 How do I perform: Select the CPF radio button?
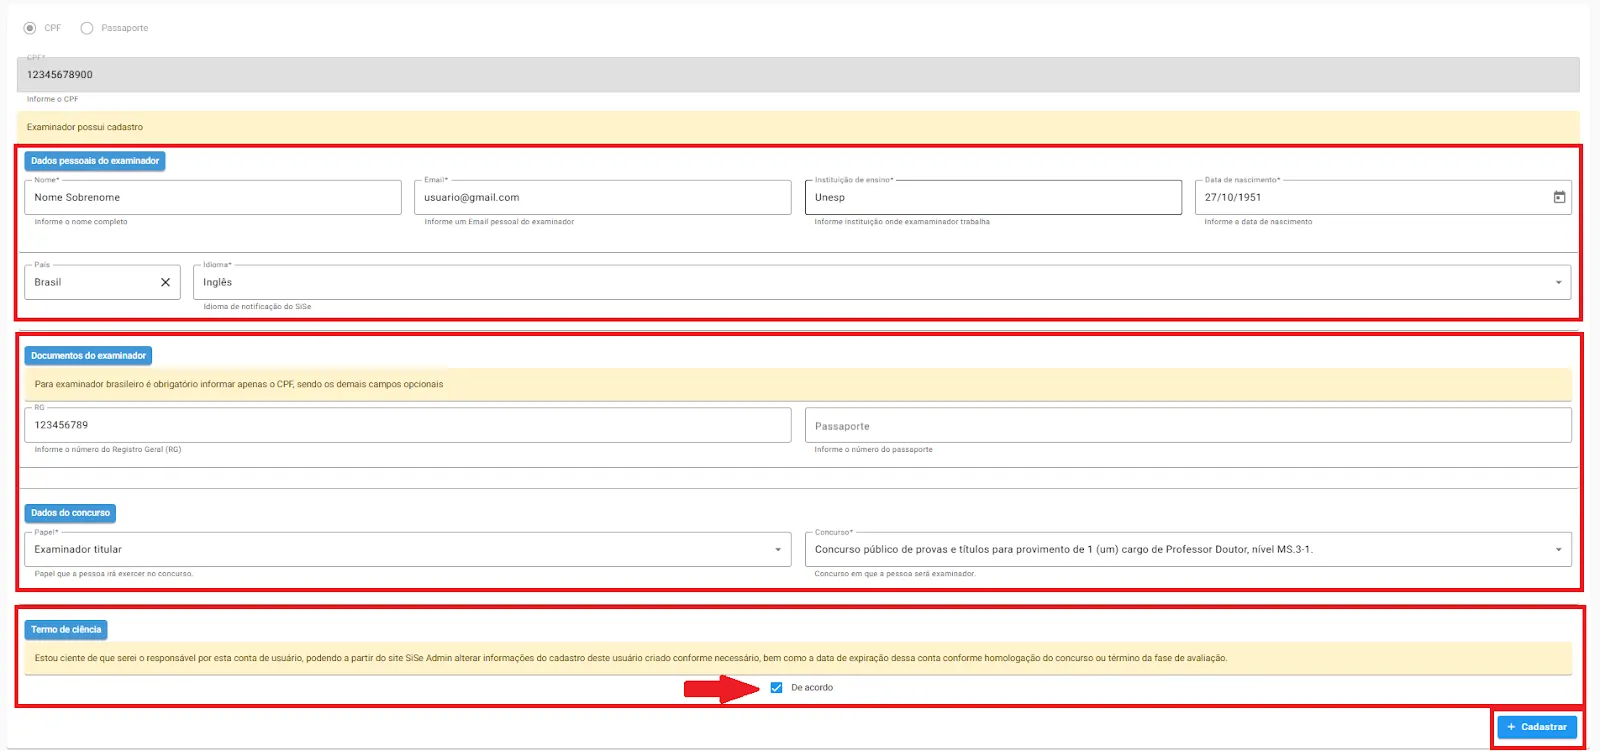(x=30, y=28)
